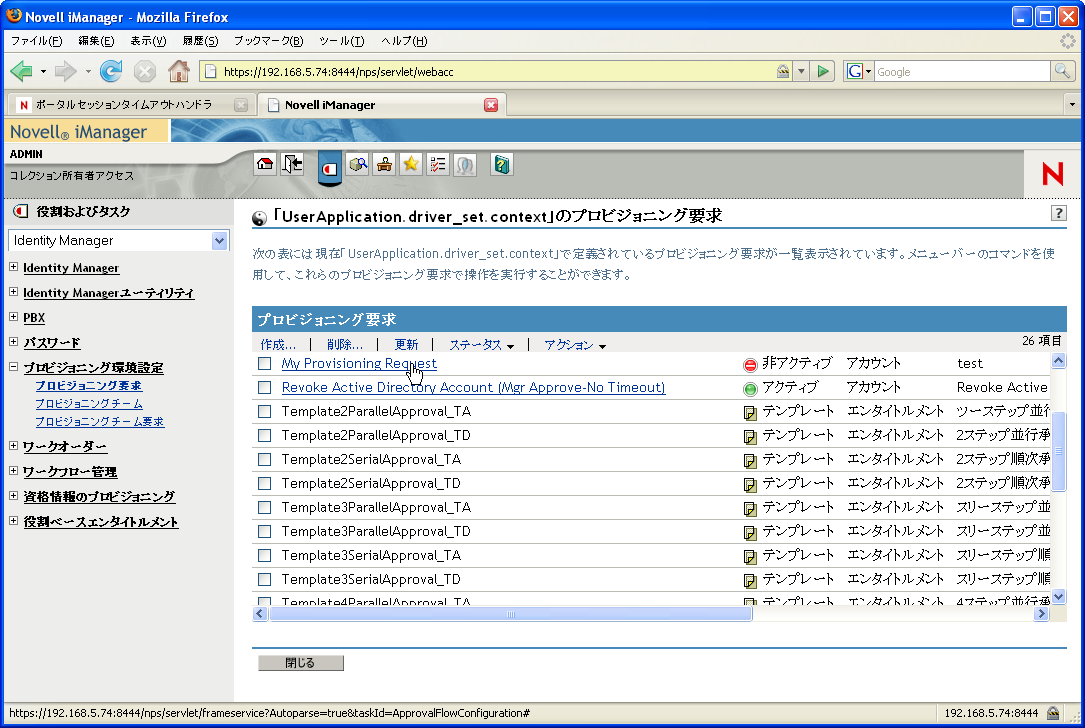Expand the ワークオーダー tree node
The height and width of the screenshot is (728, 1085).
pyautogui.click(x=13, y=445)
